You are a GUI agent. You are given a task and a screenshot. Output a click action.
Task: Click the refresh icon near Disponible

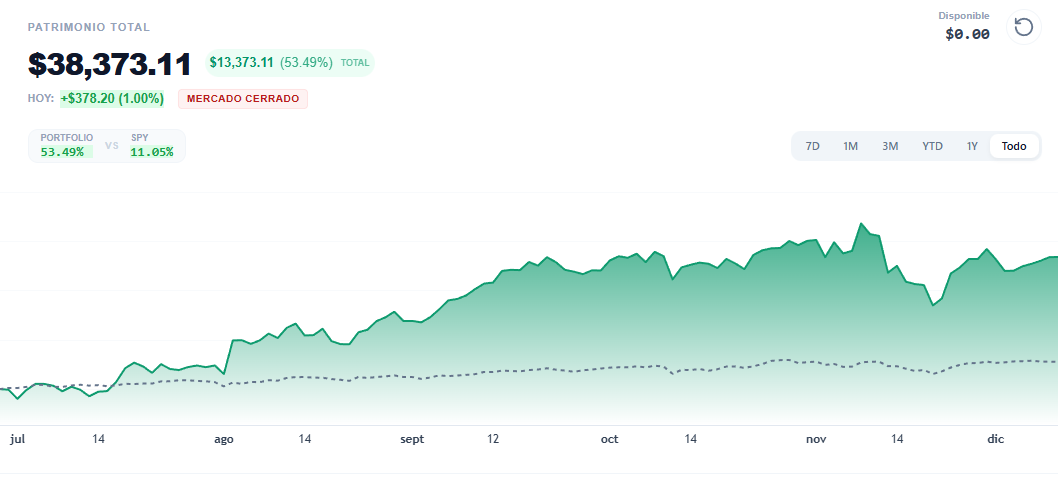pos(1023,27)
